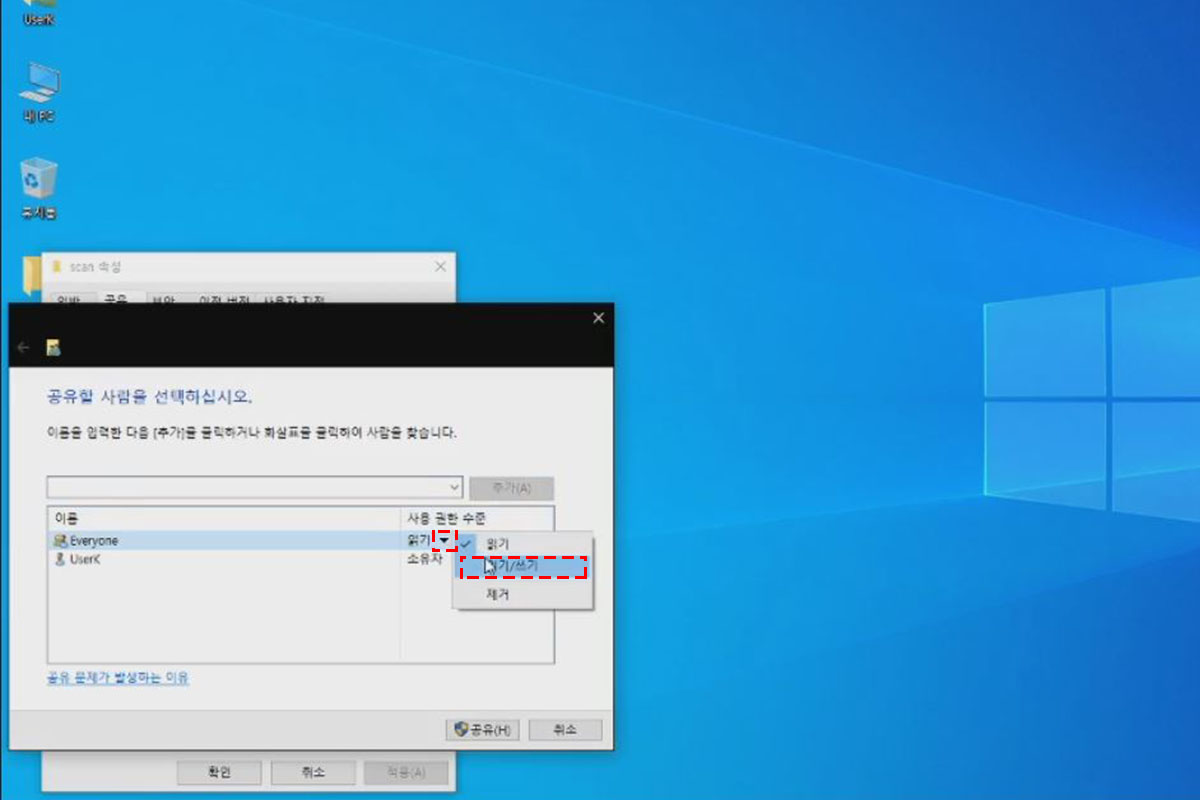This screenshot has height=800, width=1200.
Task: Click the 소유자 permission text for UserK
Action: [x=424, y=560]
